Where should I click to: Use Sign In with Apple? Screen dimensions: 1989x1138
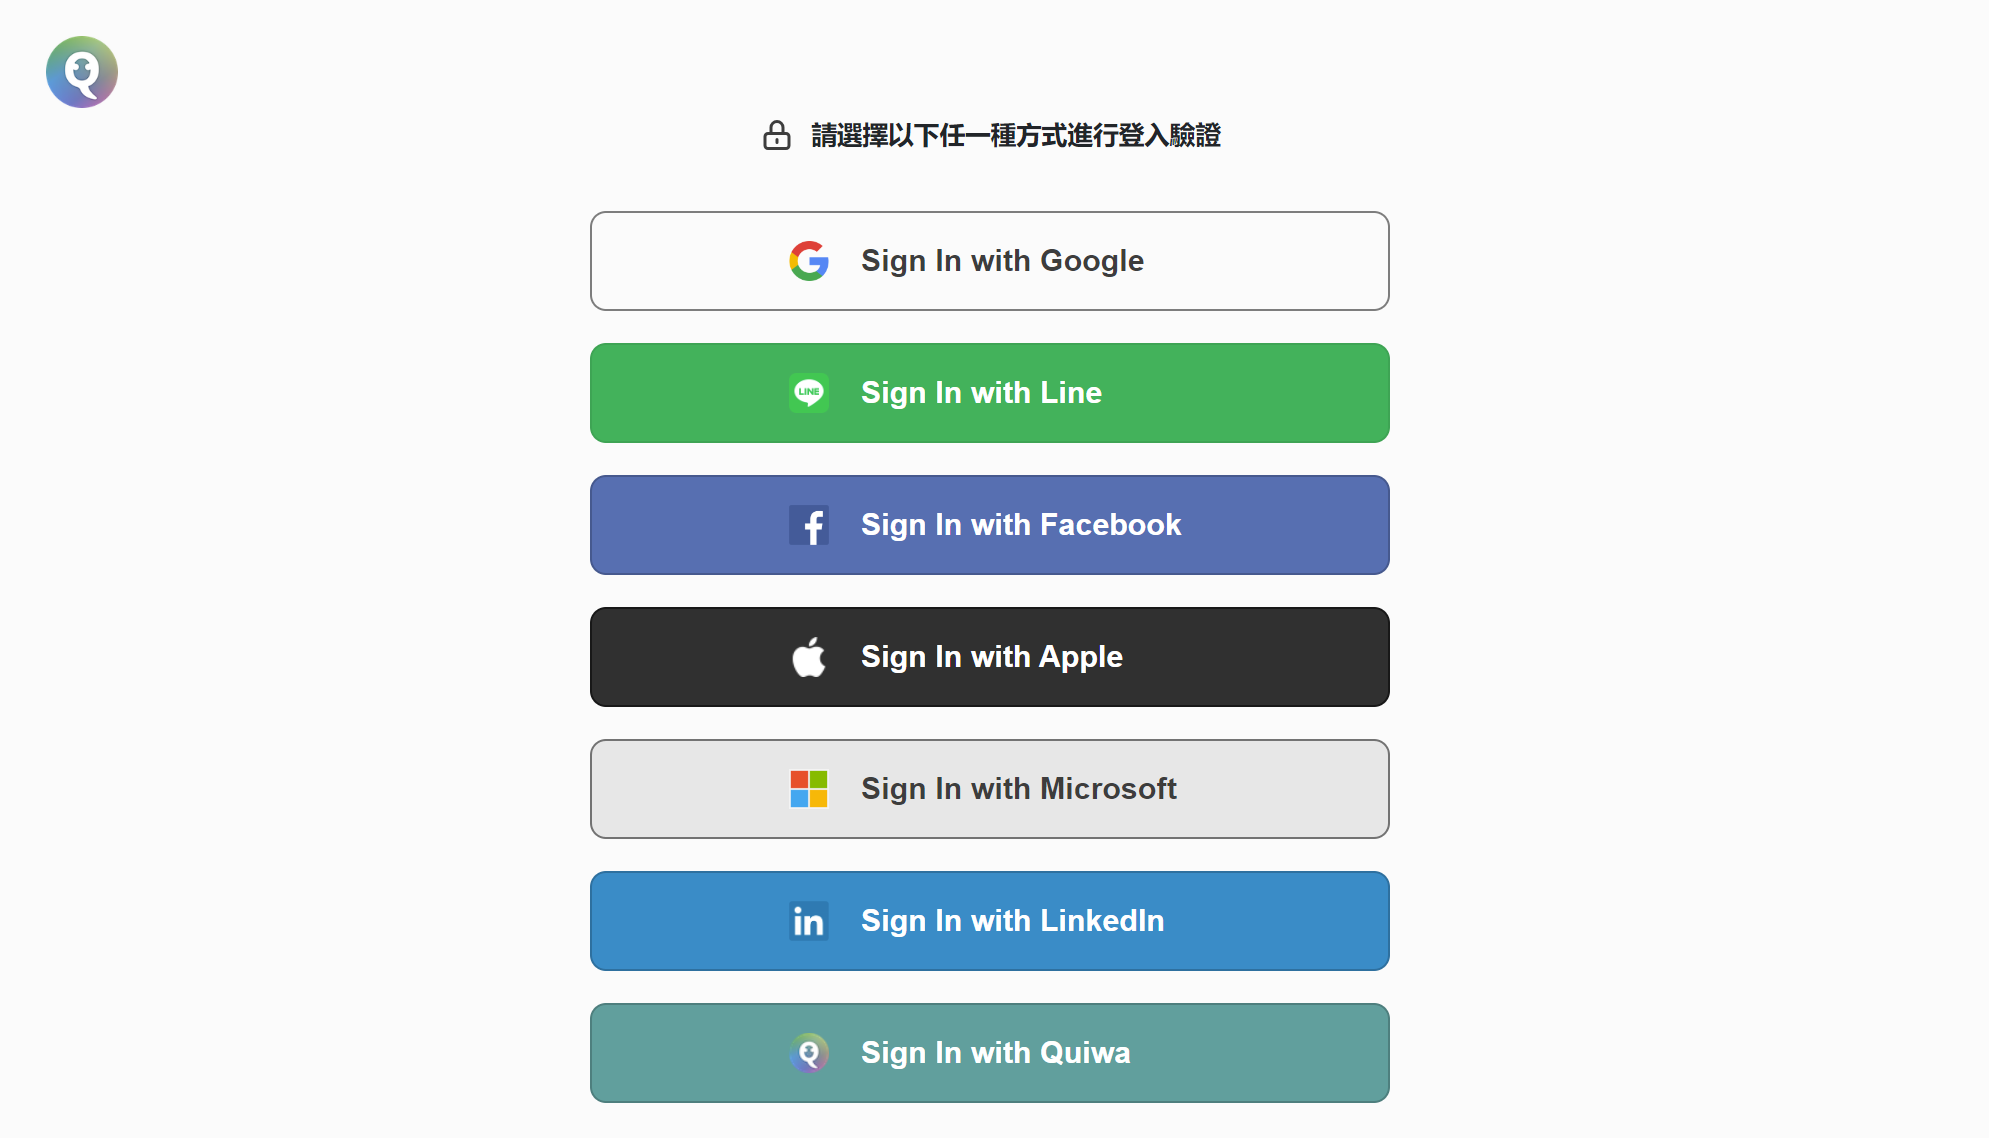click(990, 657)
